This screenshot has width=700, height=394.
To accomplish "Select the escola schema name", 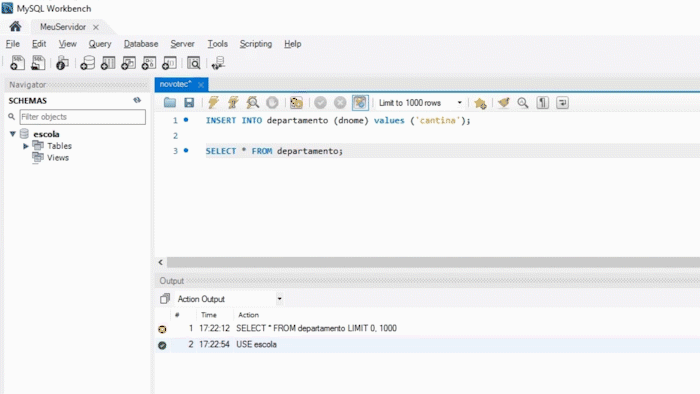I will pos(46,134).
